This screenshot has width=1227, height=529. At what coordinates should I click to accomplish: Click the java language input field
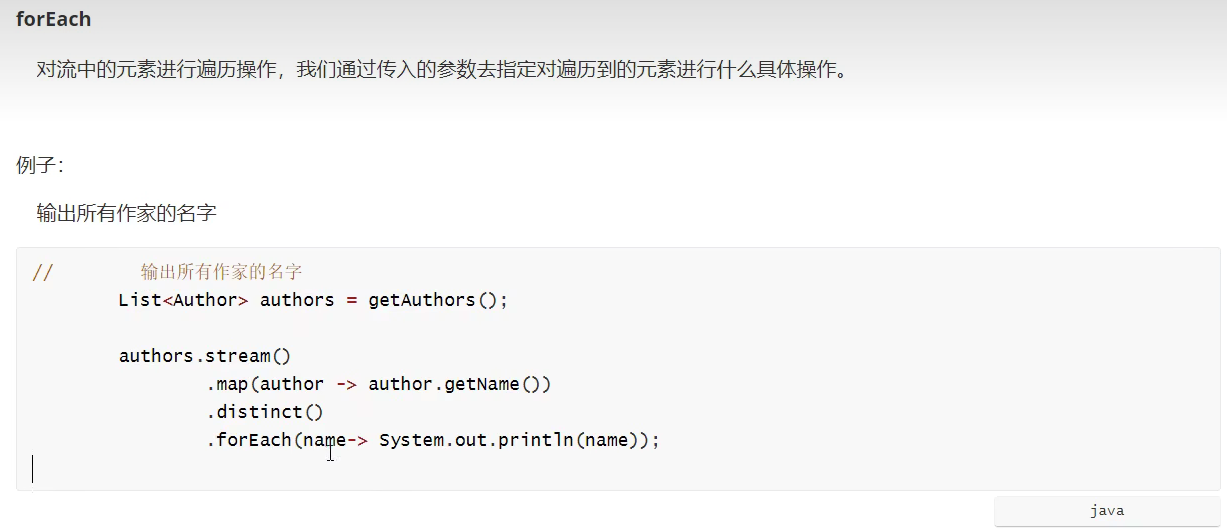(1106, 511)
